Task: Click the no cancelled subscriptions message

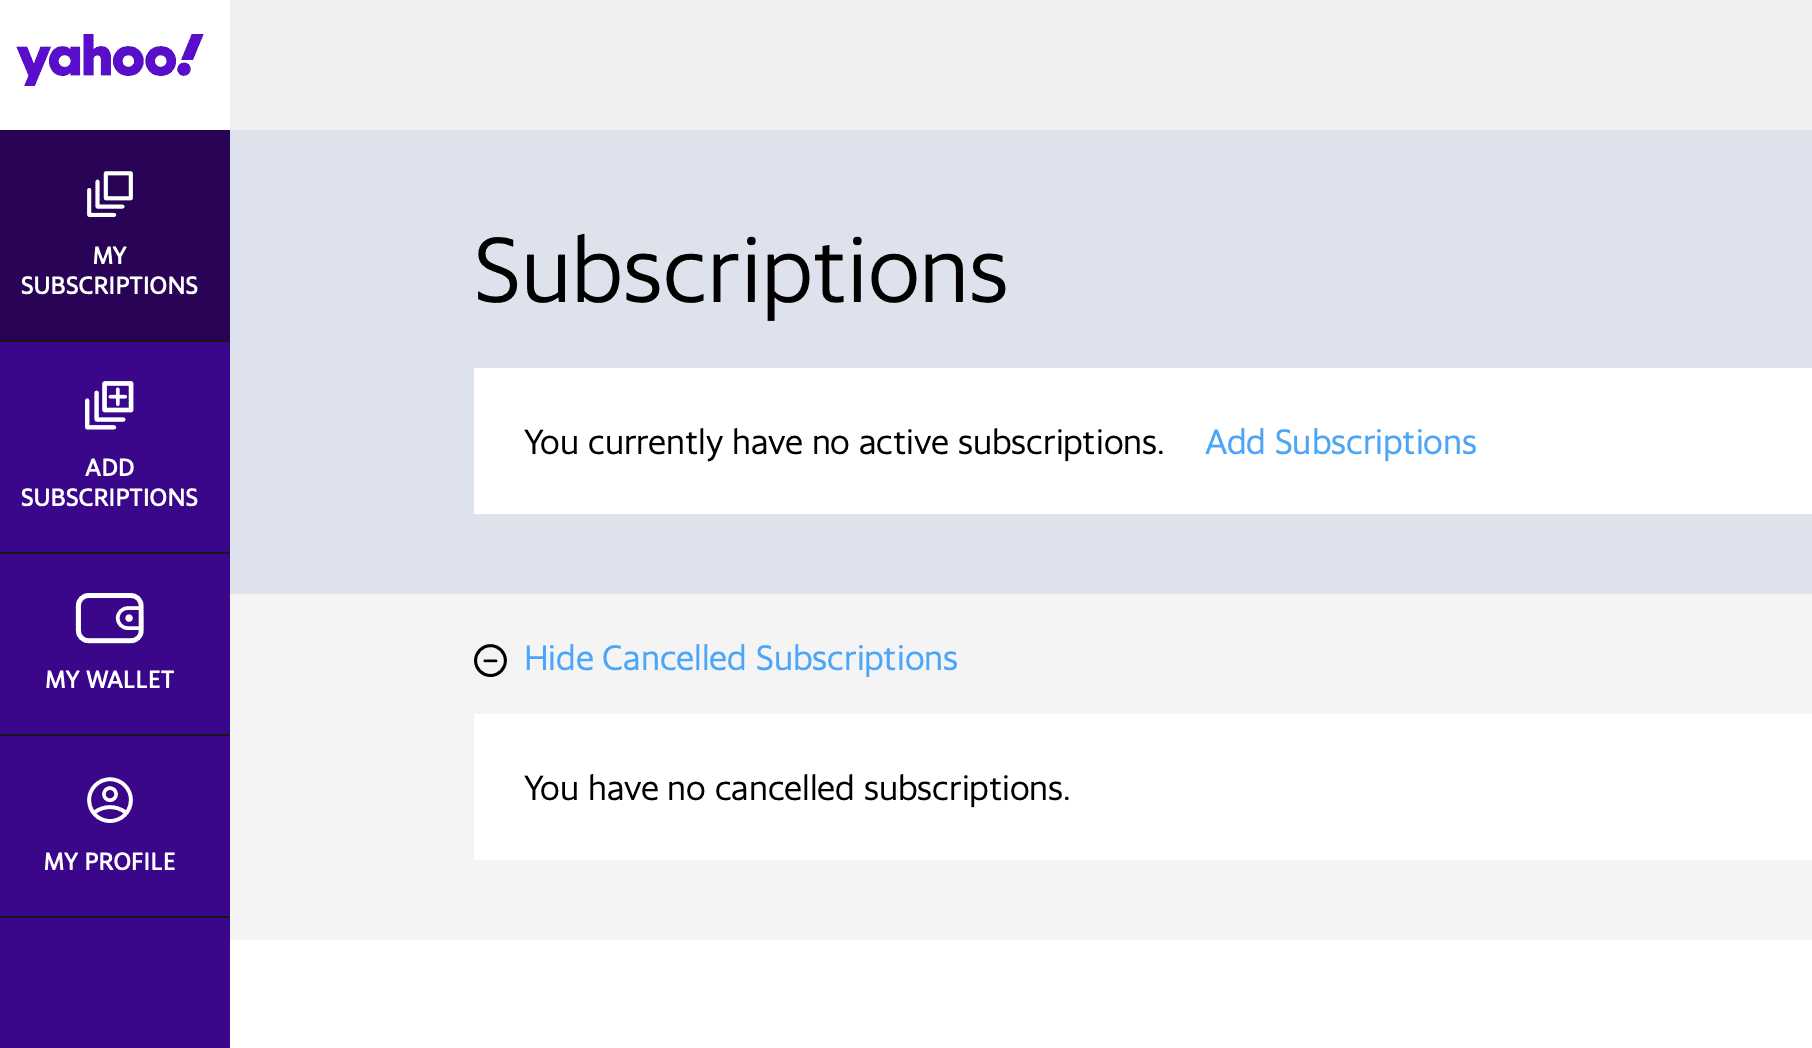Action: click(x=797, y=788)
